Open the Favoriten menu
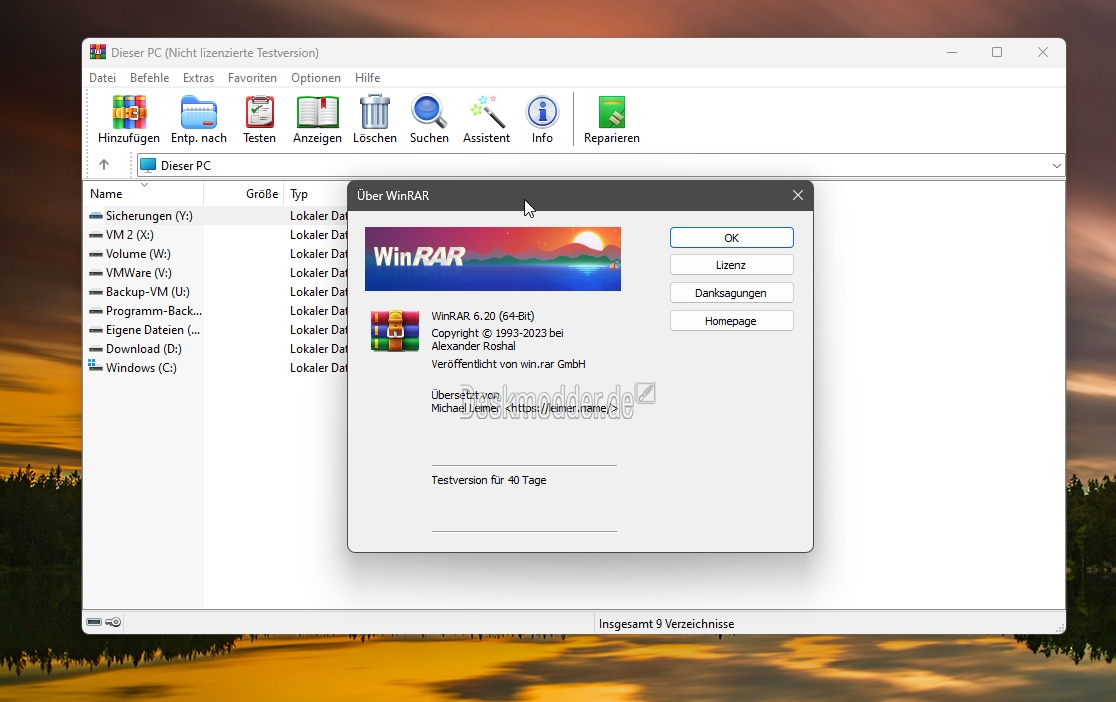The height and width of the screenshot is (702, 1116). point(252,78)
